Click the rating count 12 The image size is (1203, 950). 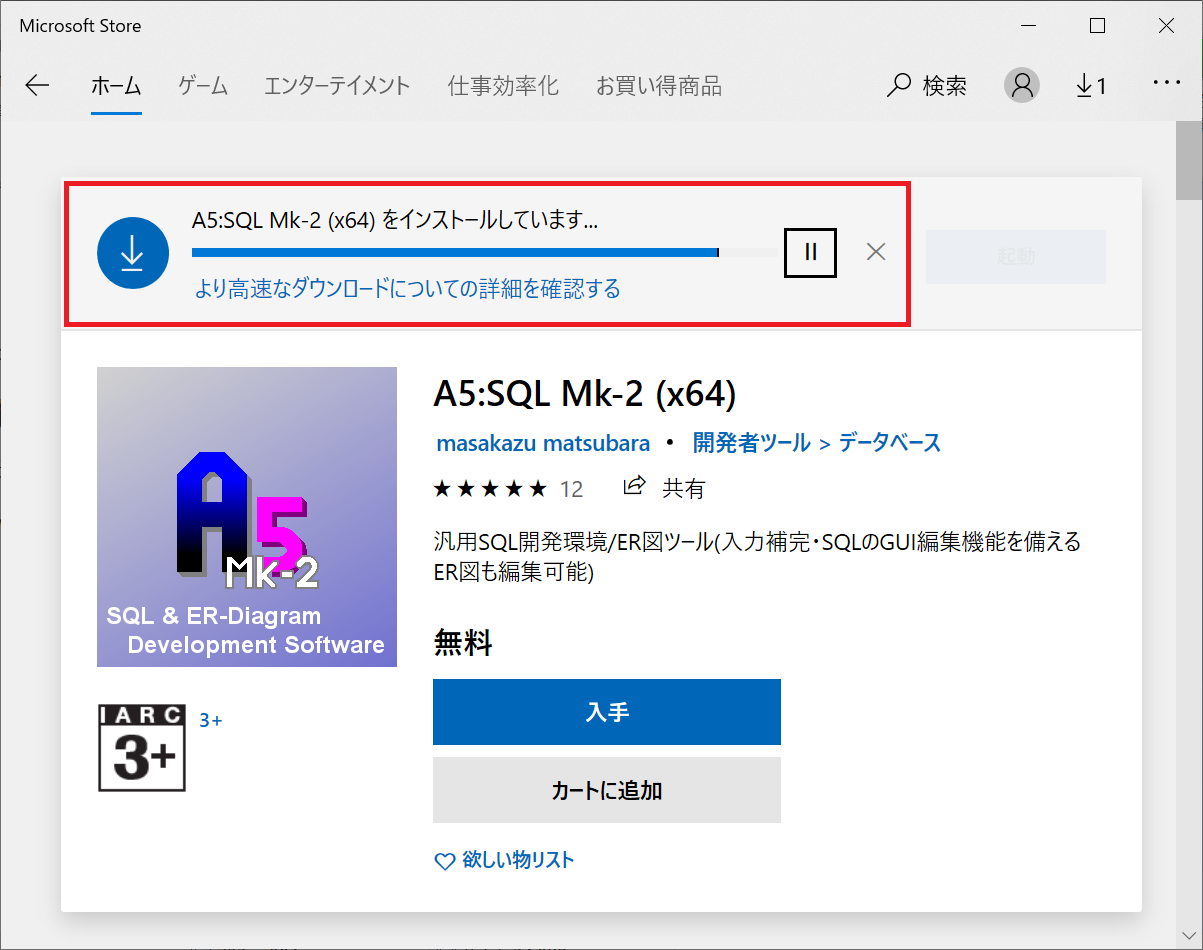pyautogui.click(x=571, y=489)
